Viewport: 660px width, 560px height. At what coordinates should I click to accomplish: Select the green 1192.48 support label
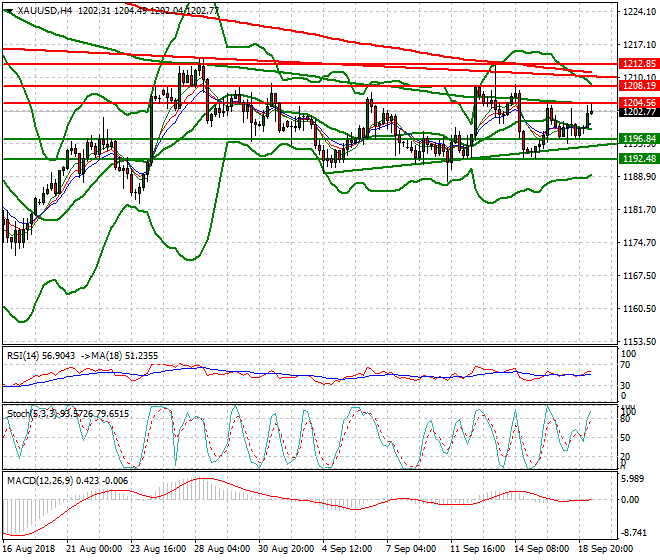639,159
